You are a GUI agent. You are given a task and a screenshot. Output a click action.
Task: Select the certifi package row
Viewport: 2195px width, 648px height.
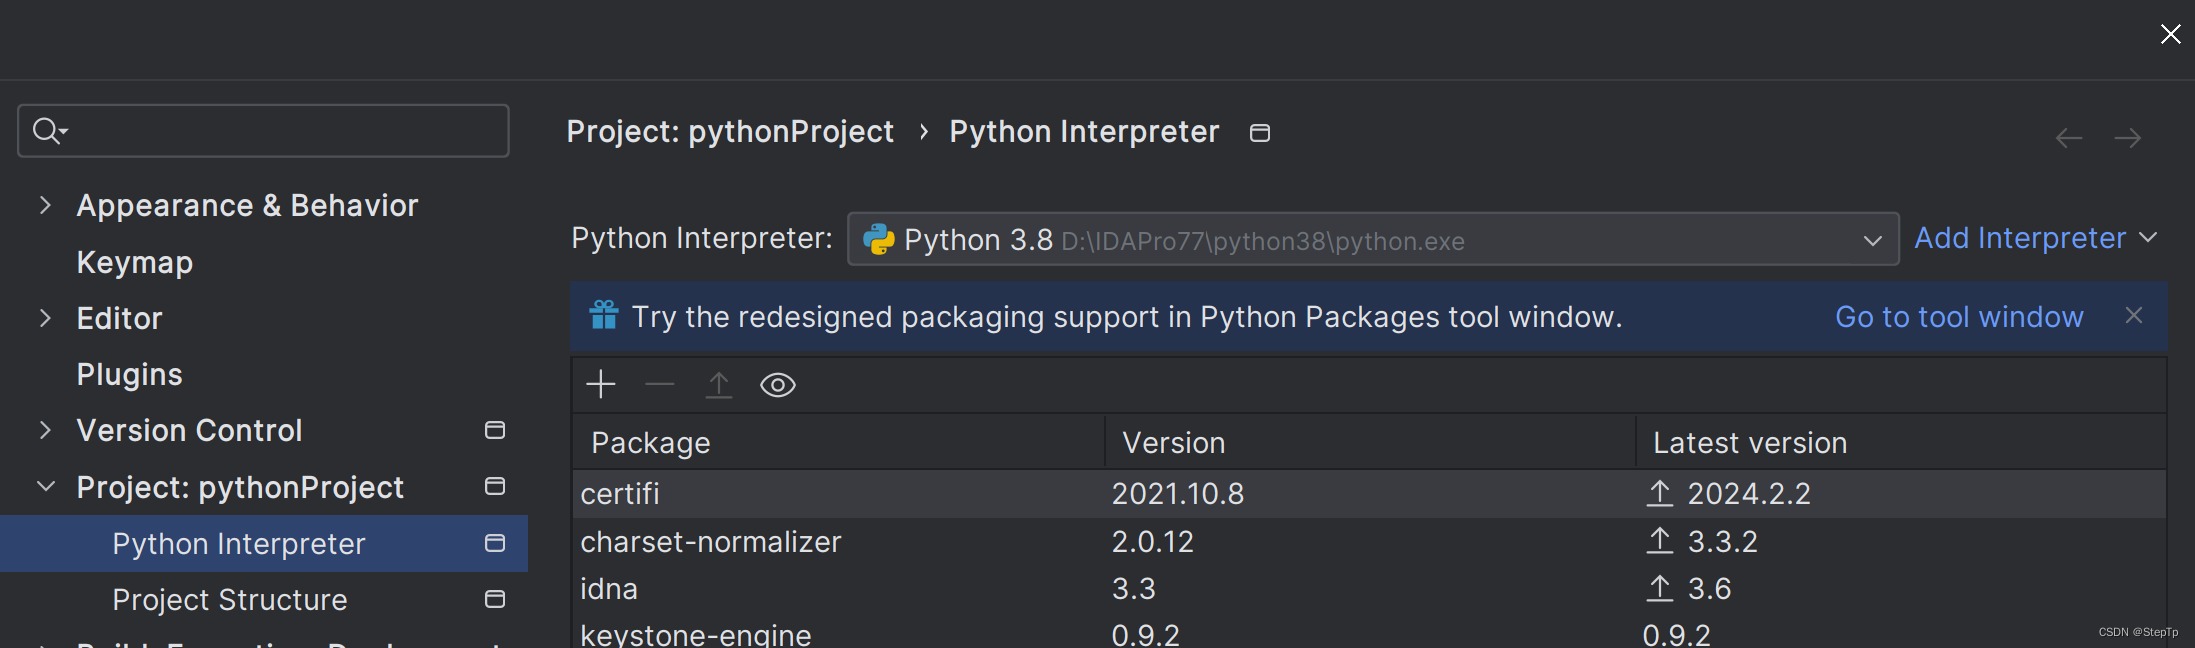tap(1369, 493)
